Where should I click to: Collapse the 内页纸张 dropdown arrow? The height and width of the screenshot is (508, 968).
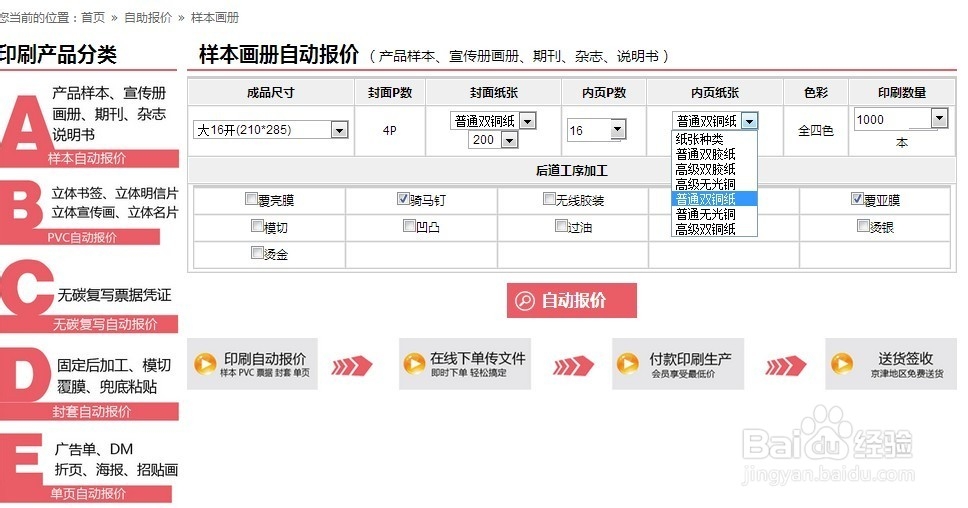[749, 121]
